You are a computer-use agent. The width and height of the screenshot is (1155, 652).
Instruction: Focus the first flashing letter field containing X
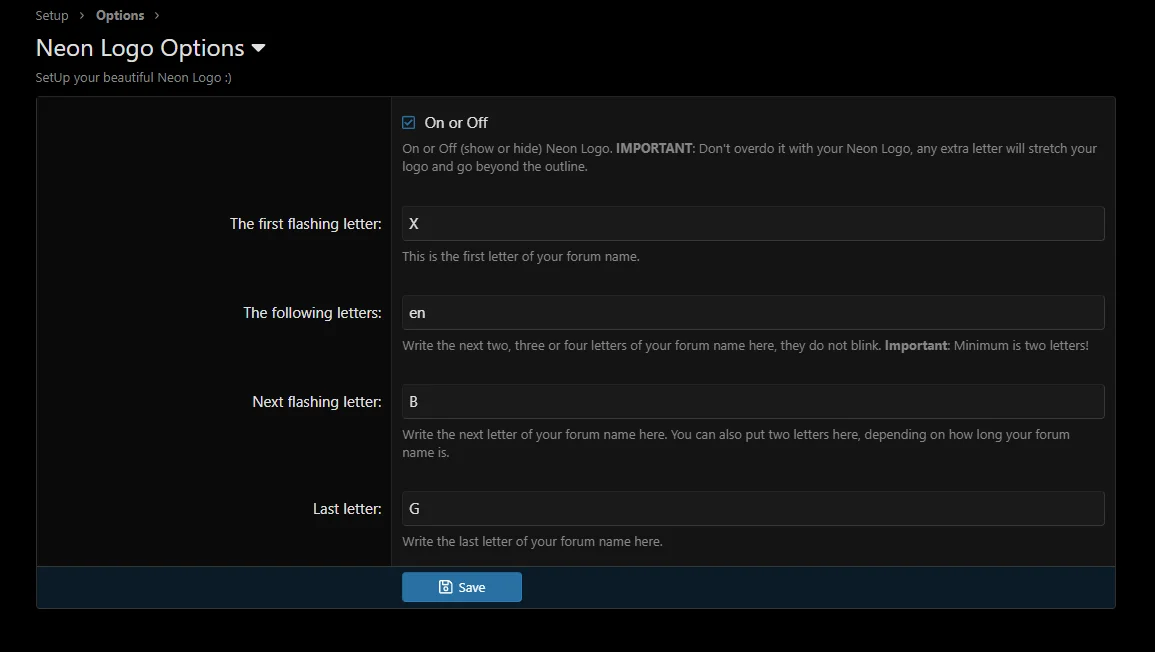click(x=752, y=224)
